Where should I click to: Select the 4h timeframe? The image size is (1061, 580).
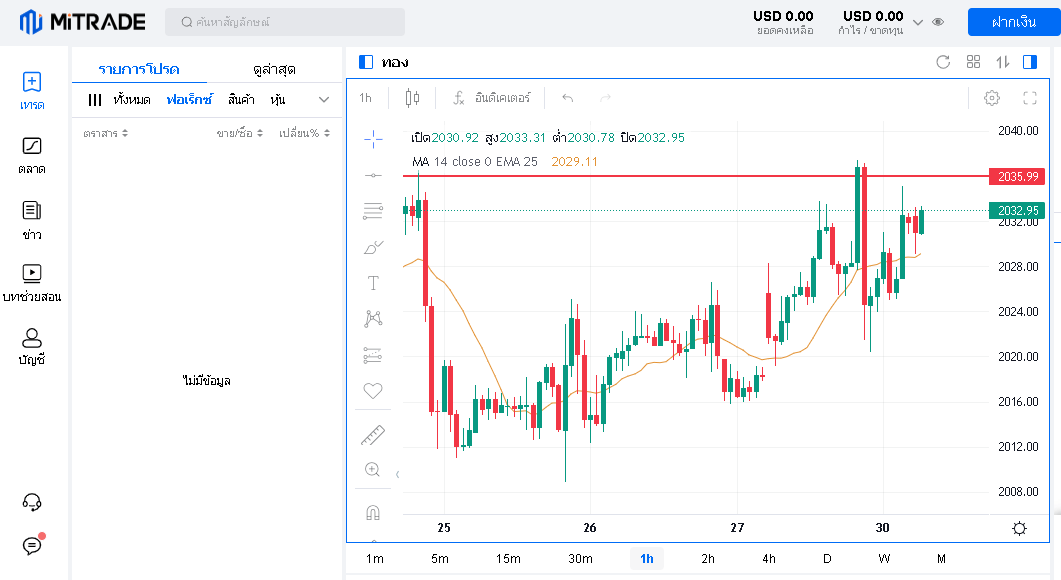click(x=768, y=559)
